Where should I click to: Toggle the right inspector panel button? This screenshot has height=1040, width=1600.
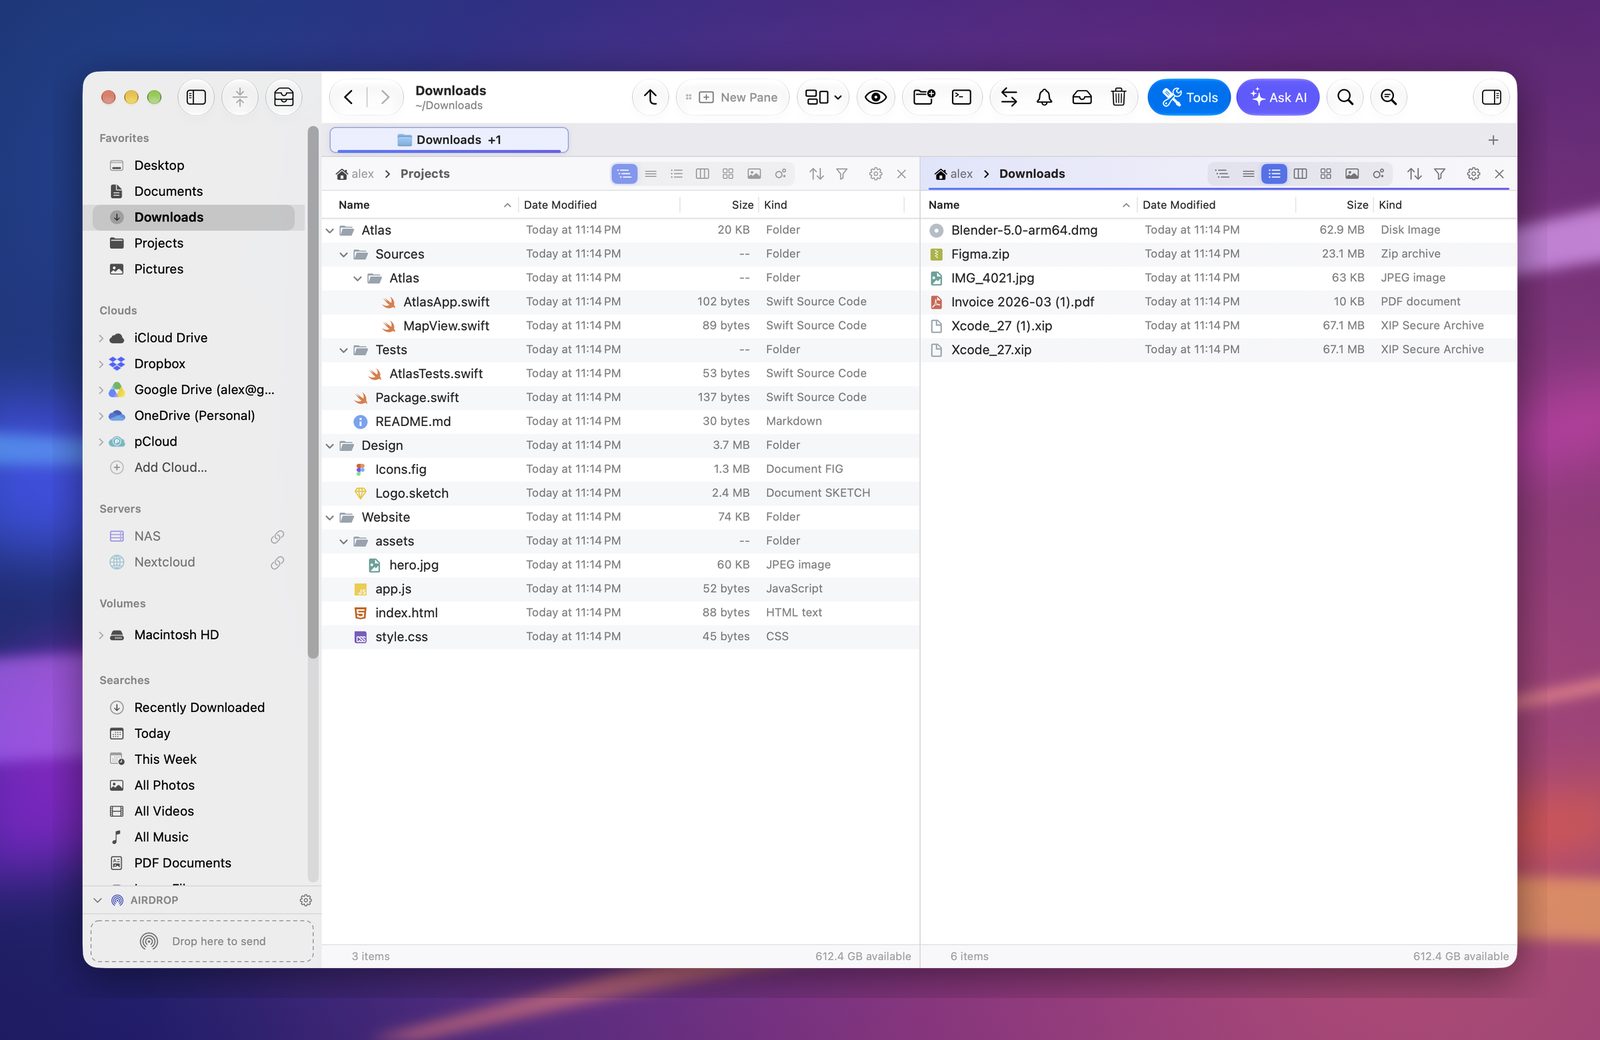tap(1491, 97)
